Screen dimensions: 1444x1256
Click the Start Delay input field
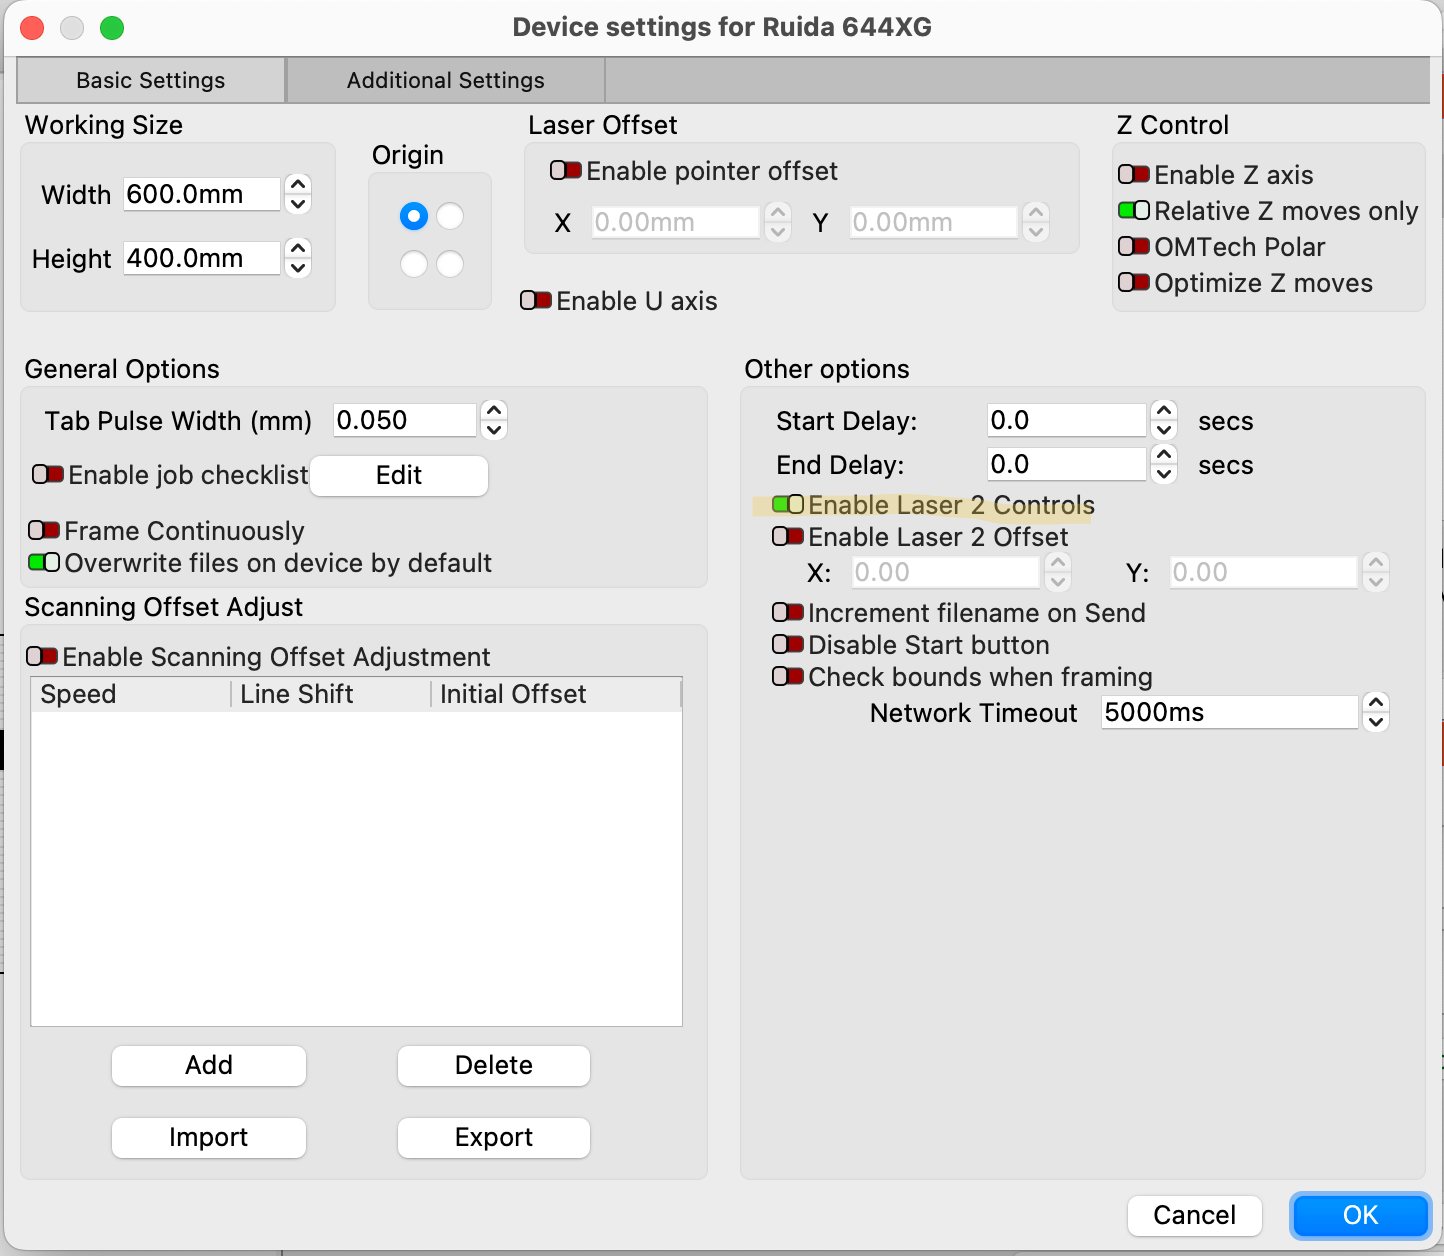1065,421
